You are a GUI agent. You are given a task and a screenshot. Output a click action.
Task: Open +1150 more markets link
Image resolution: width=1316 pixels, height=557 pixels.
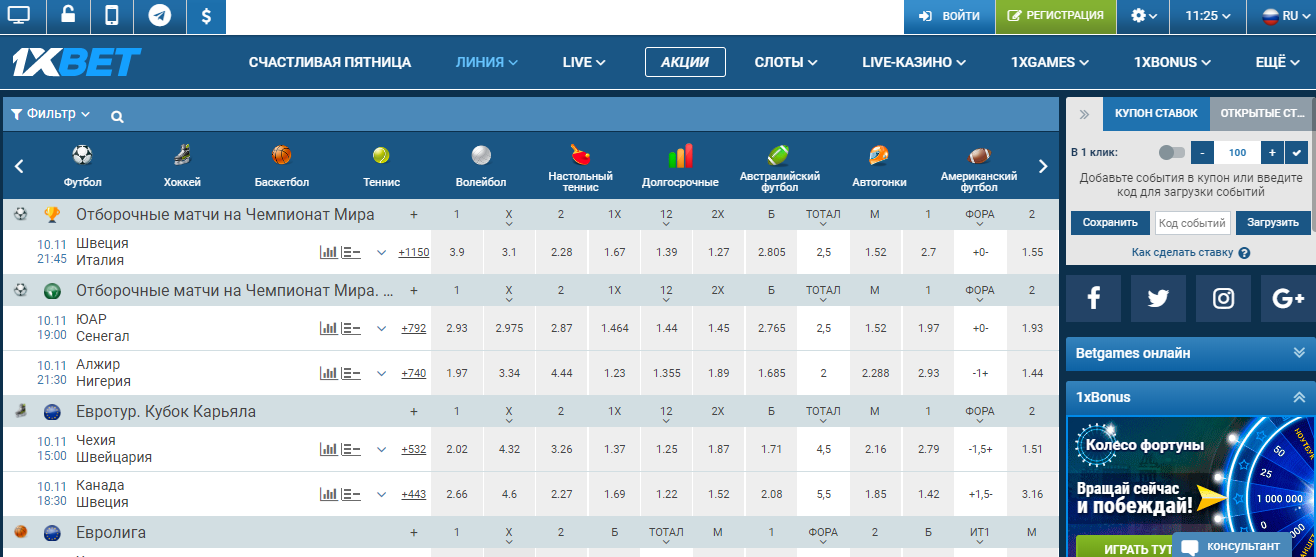point(413,252)
